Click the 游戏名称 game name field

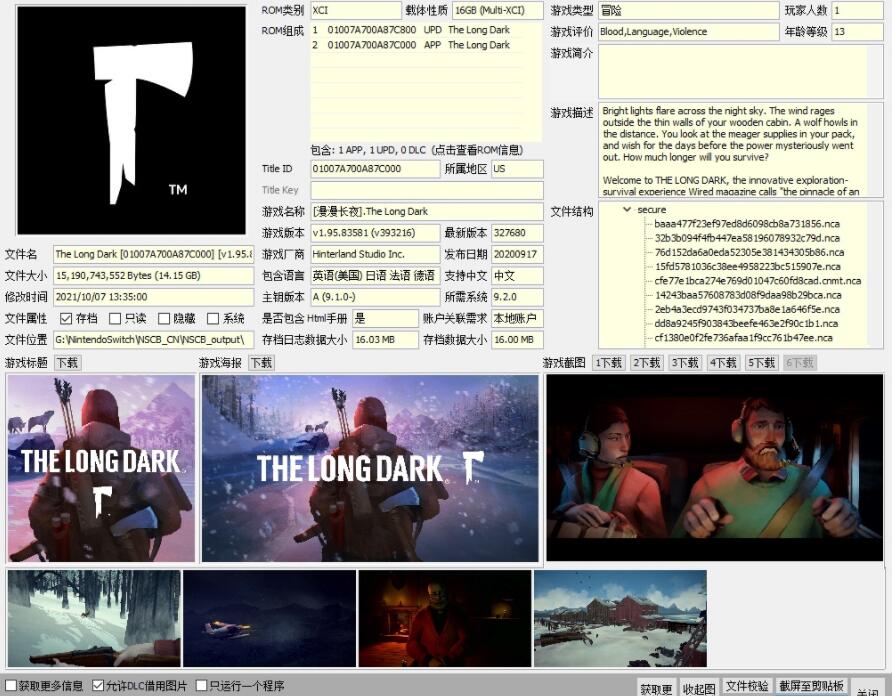pyautogui.click(x=427, y=211)
